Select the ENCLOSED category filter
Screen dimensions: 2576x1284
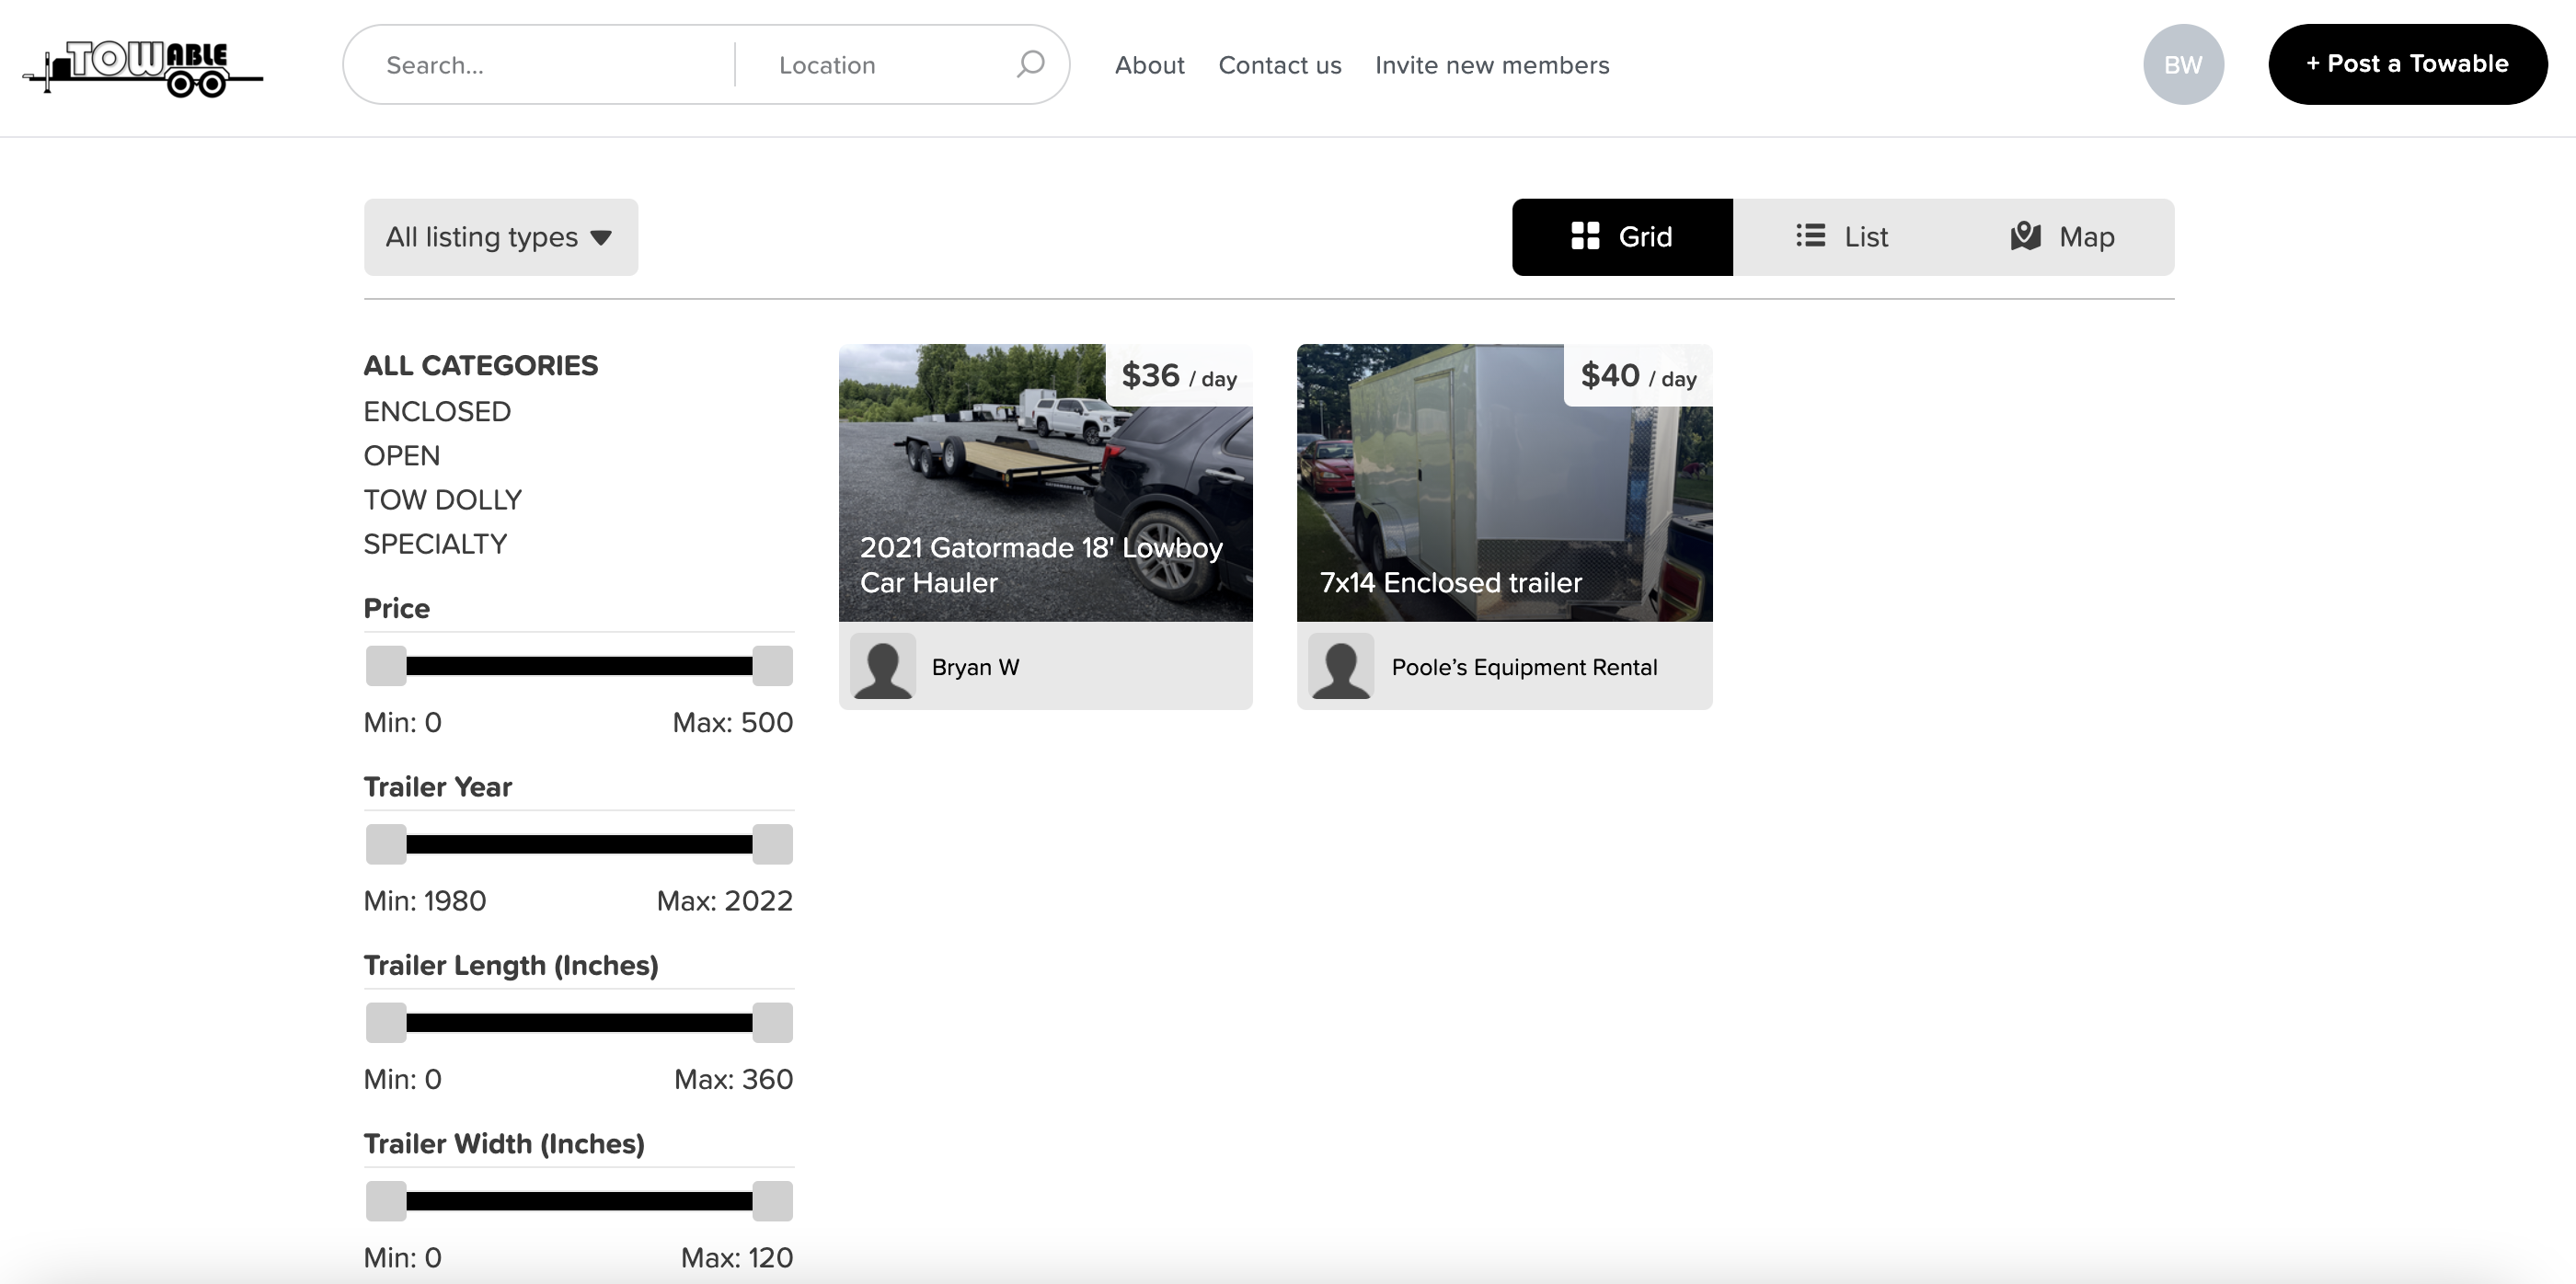point(437,411)
